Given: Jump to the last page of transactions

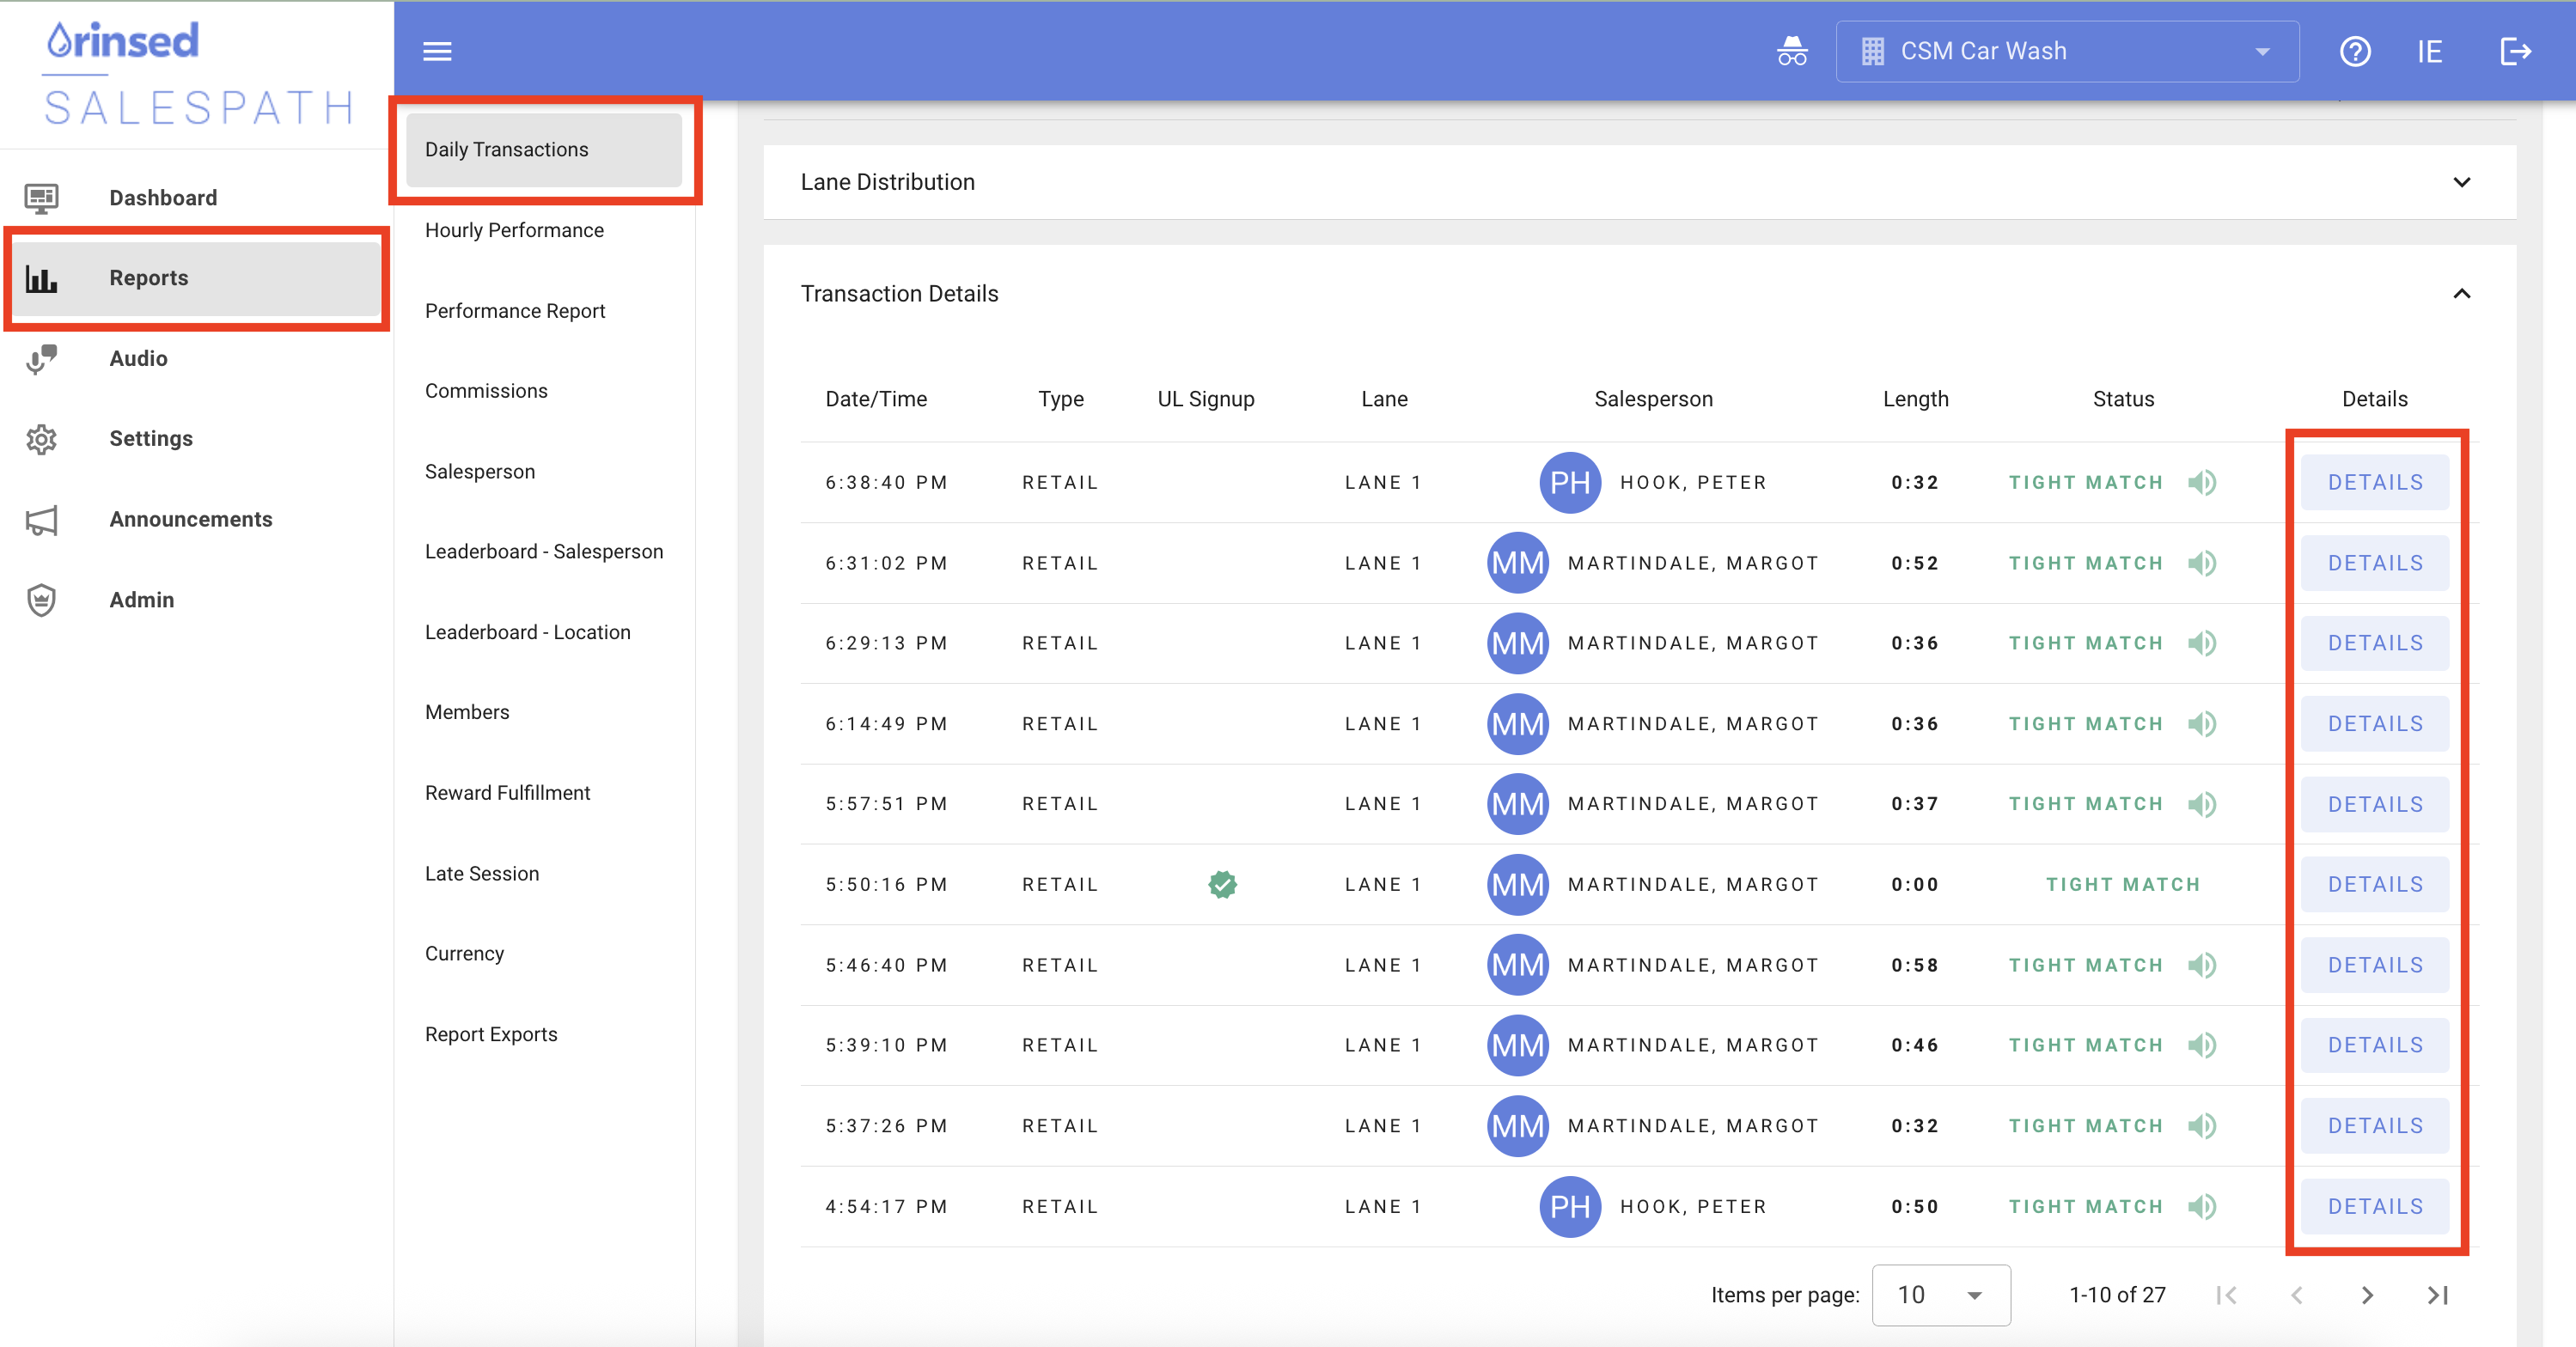Looking at the screenshot, I should coord(2437,1296).
